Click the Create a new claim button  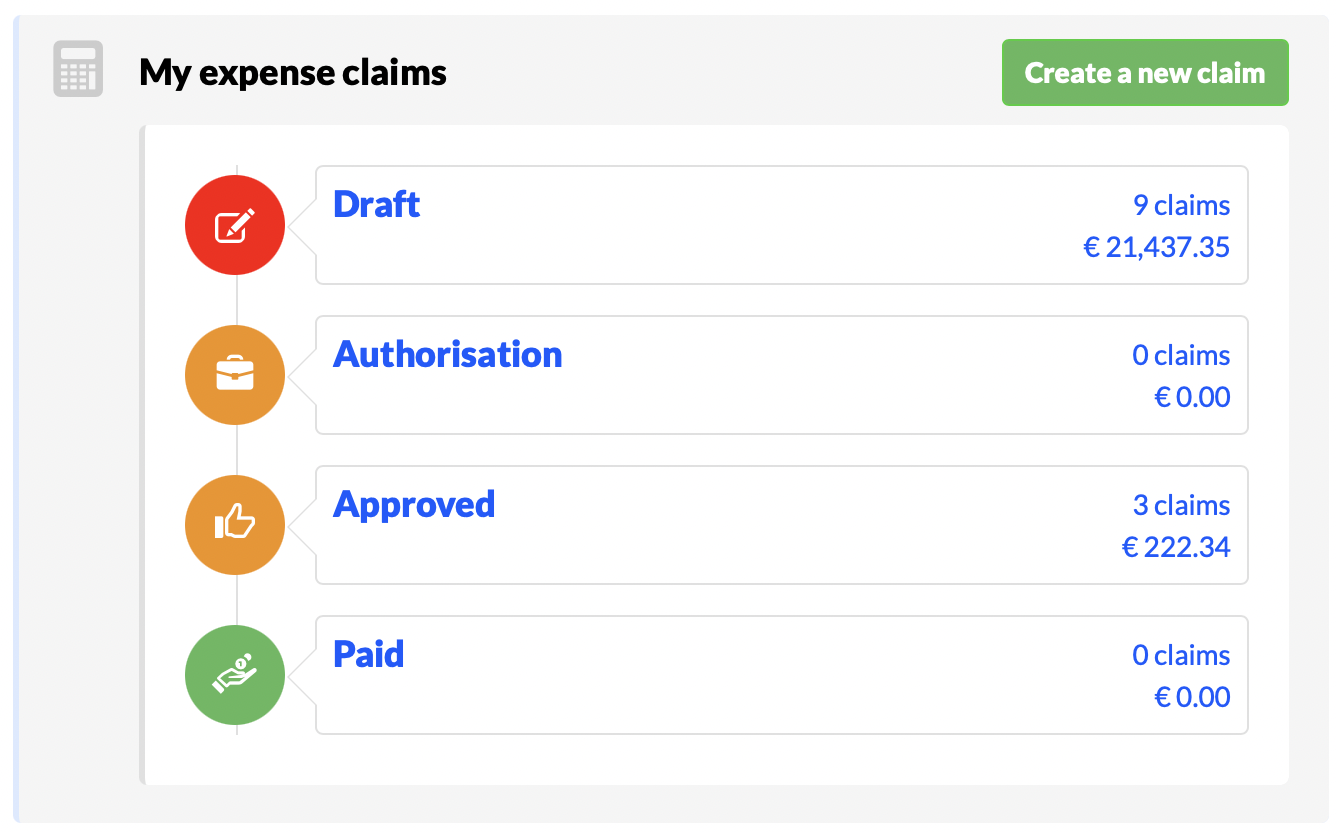point(1145,73)
